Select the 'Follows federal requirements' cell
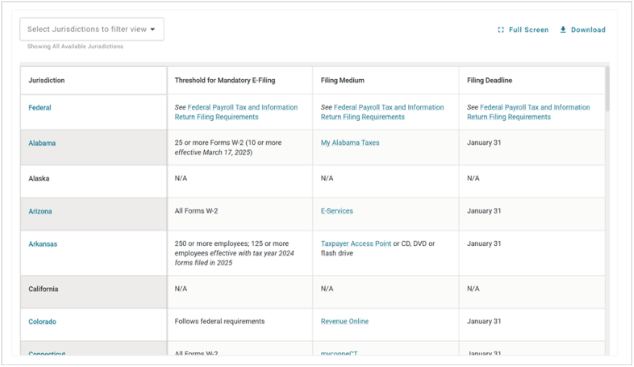Image resolution: width=634 pixels, height=367 pixels. pos(240,325)
